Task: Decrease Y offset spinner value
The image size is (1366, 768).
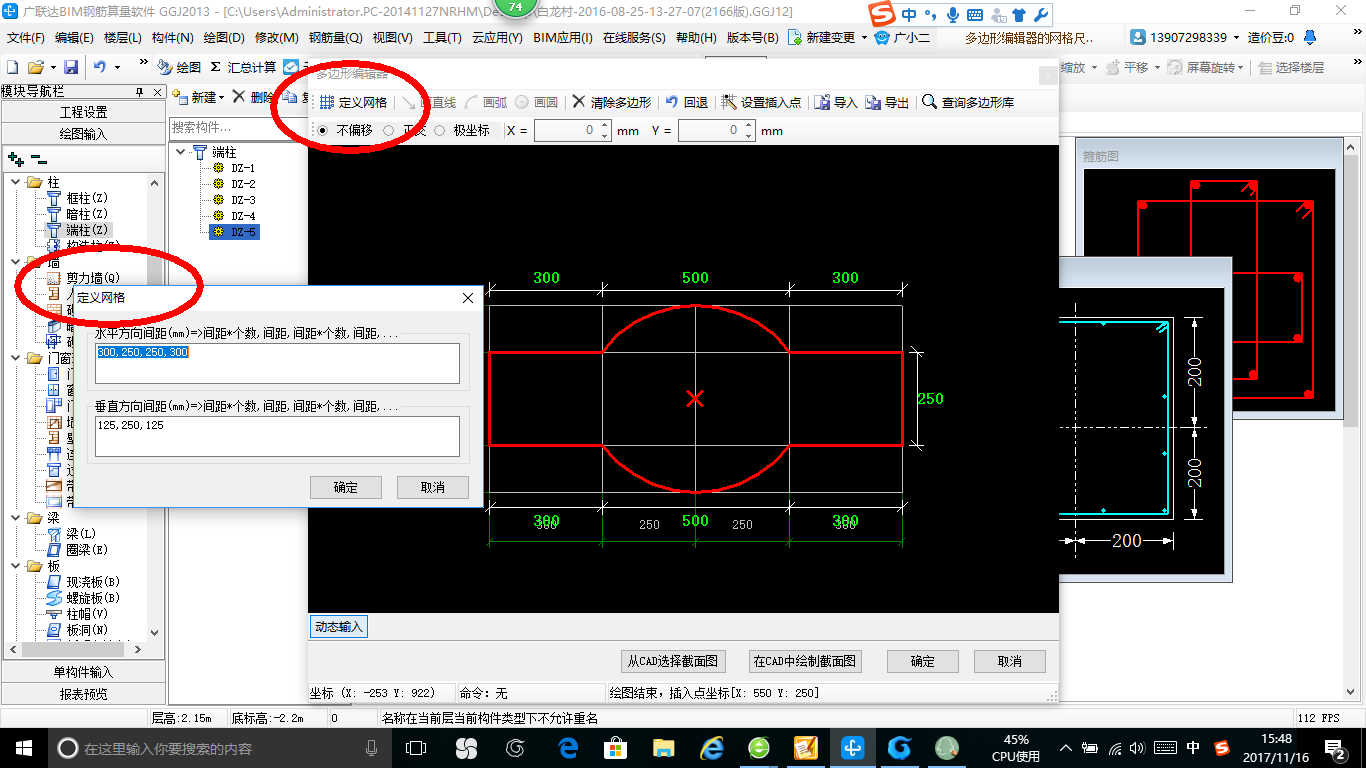Action: 748,135
